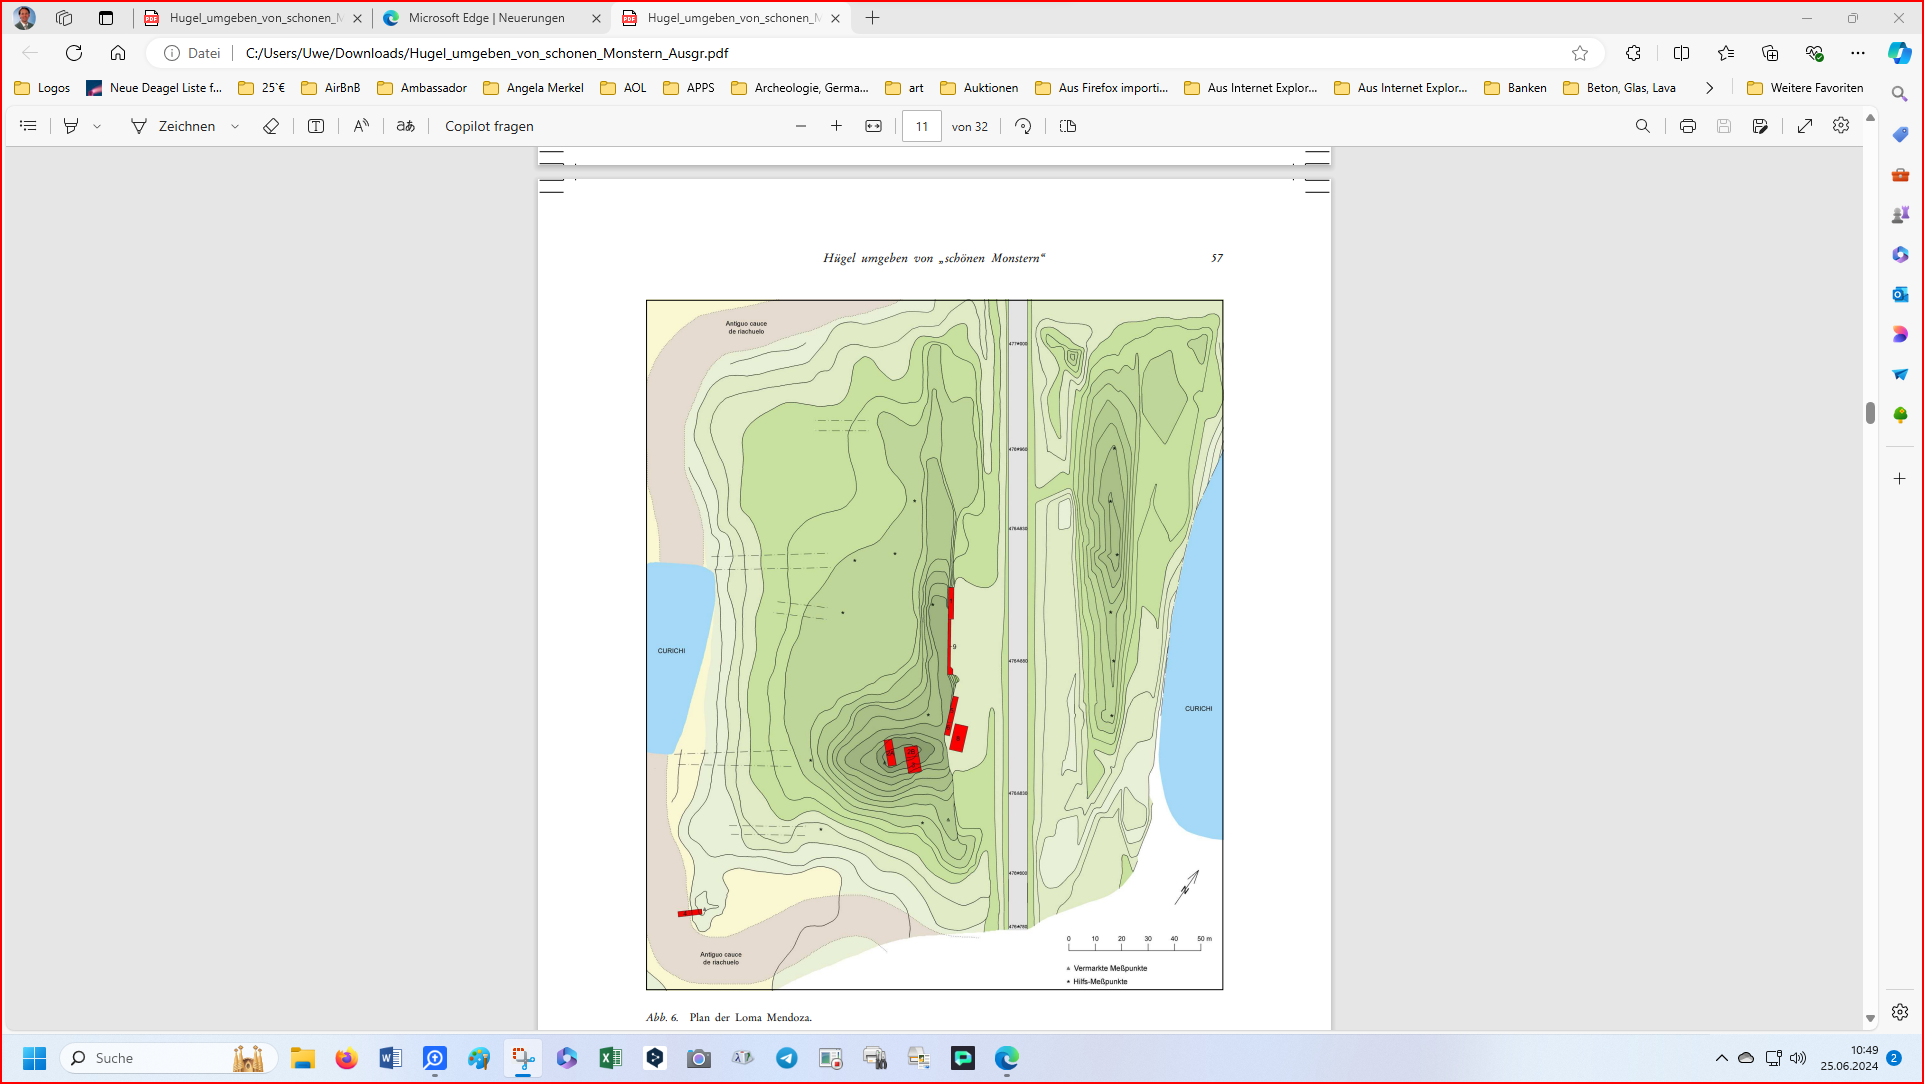Open File Explorer from the taskbar
Viewport: 1924px width, 1084px height.
303,1058
